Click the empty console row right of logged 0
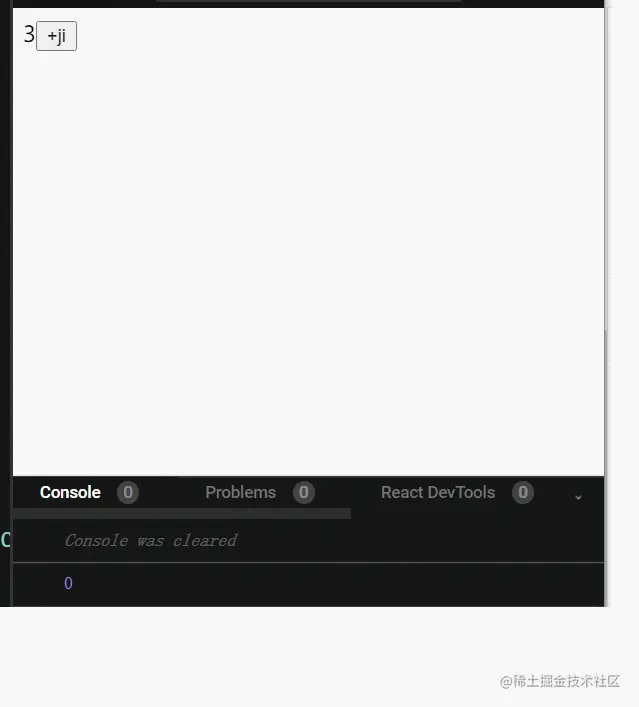The height and width of the screenshot is (707, 639). [338, 583]
